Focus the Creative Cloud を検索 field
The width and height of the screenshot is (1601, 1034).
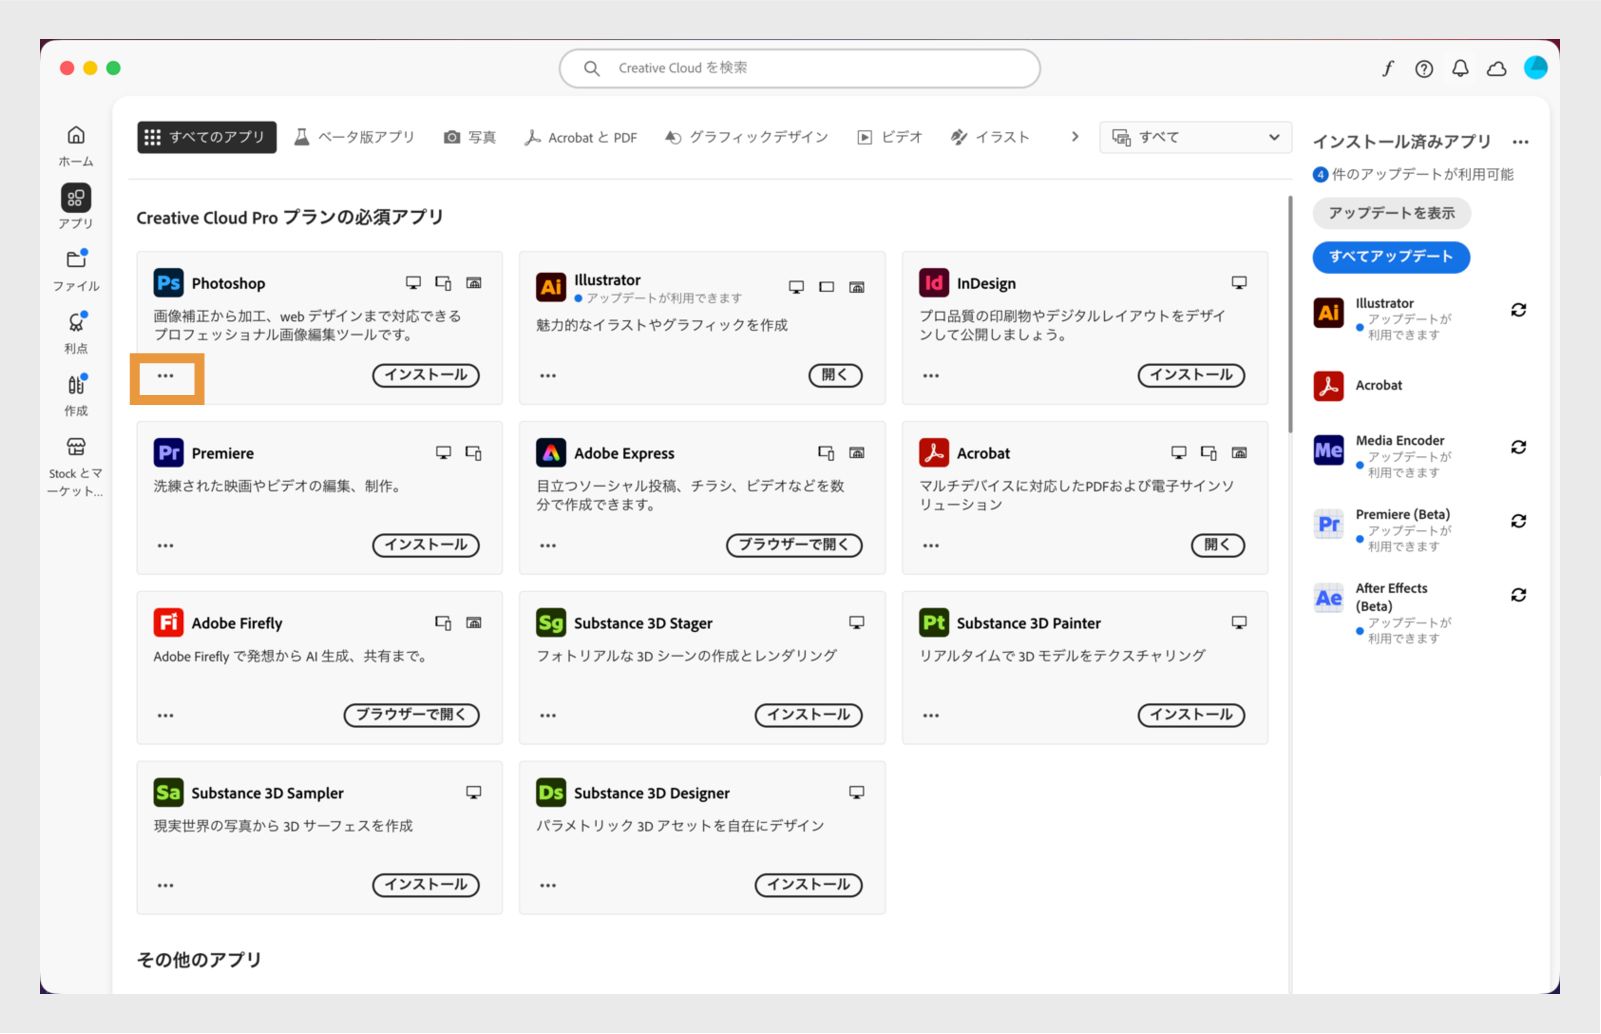(x=800, y=68)
